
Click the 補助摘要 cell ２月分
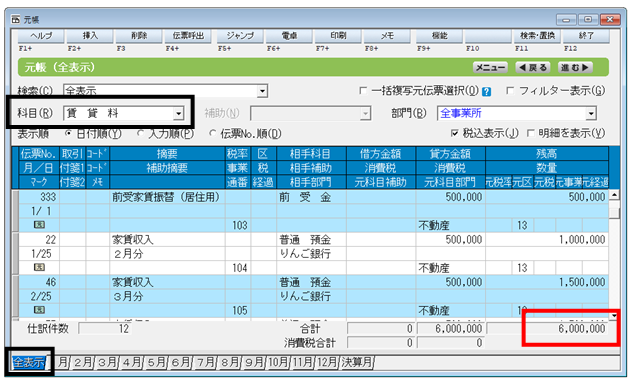pos(167,254)
